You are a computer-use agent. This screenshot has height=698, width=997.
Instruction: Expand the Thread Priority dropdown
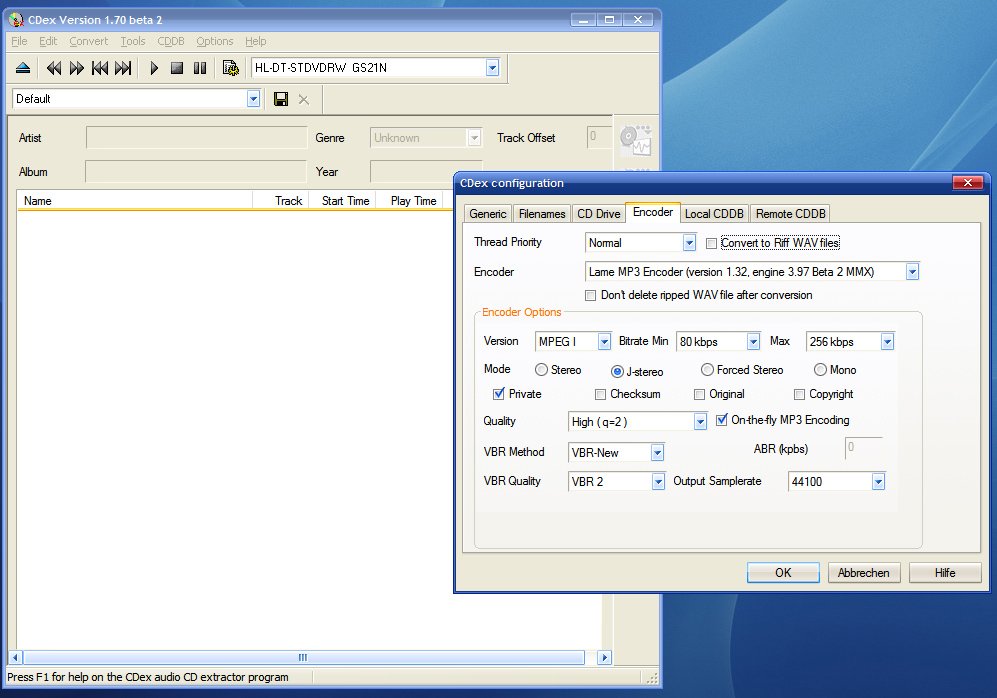[x=689, y=243]
